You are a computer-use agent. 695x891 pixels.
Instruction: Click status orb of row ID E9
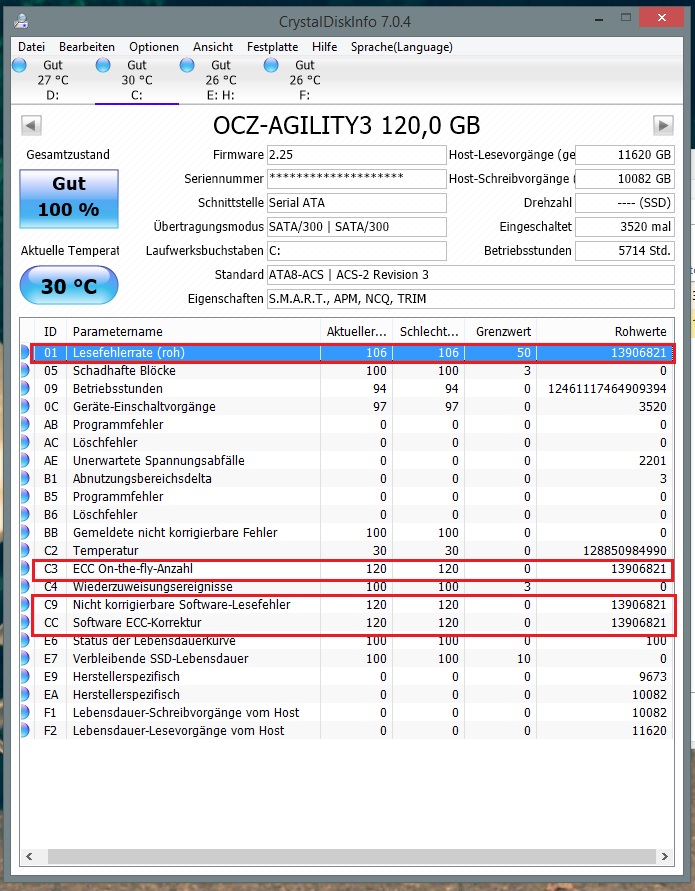(x=25, y=677)
